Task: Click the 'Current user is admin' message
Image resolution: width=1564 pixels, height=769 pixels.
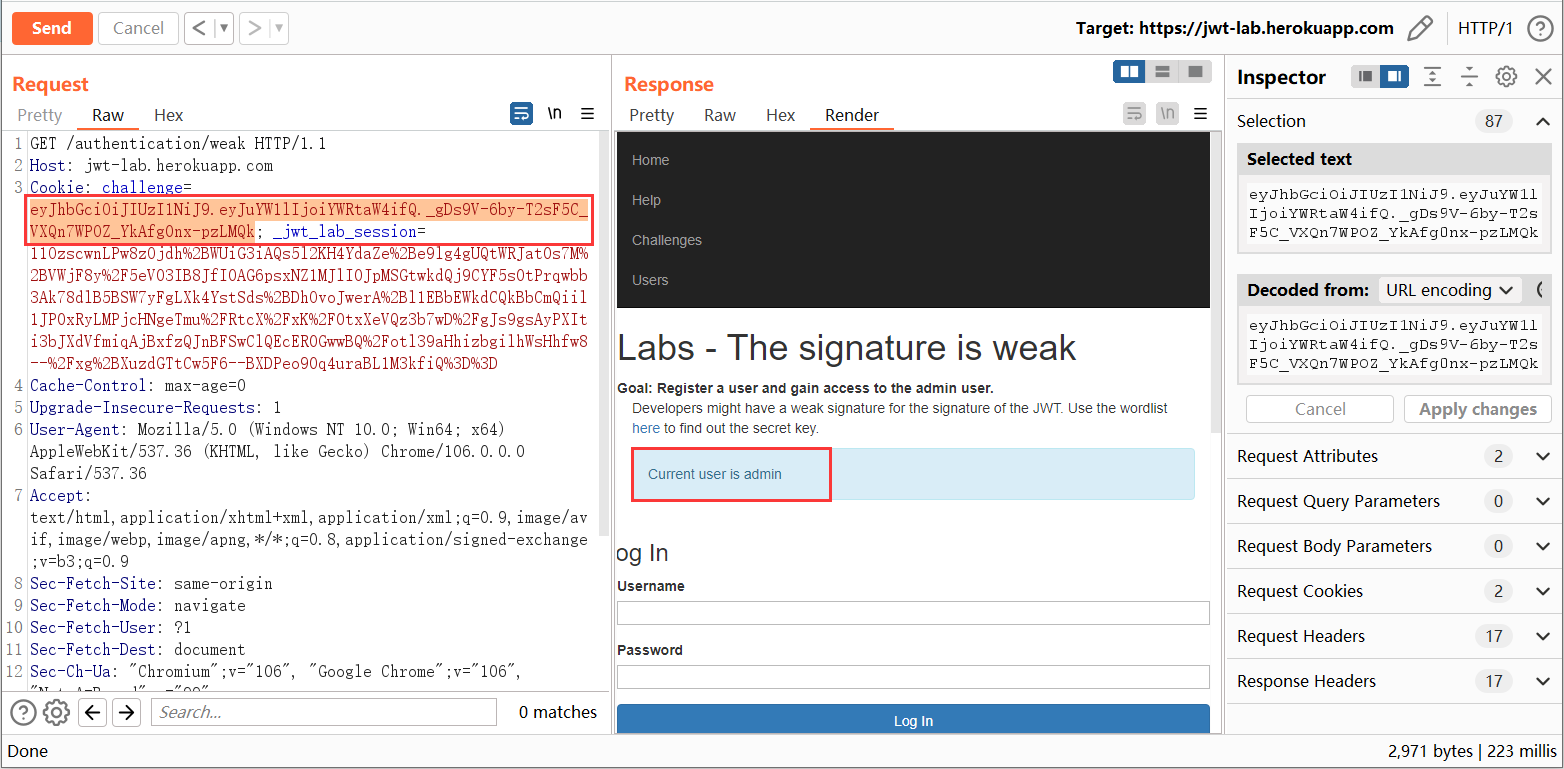Action: tap(715, 474)
